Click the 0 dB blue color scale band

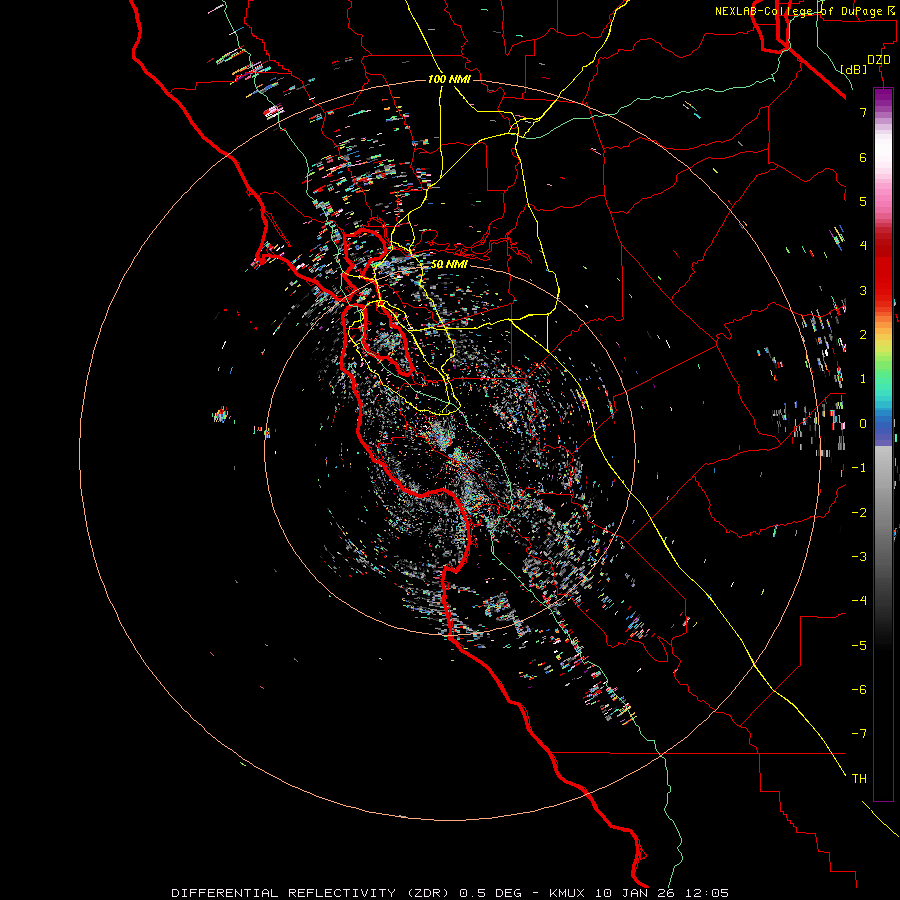883,424
